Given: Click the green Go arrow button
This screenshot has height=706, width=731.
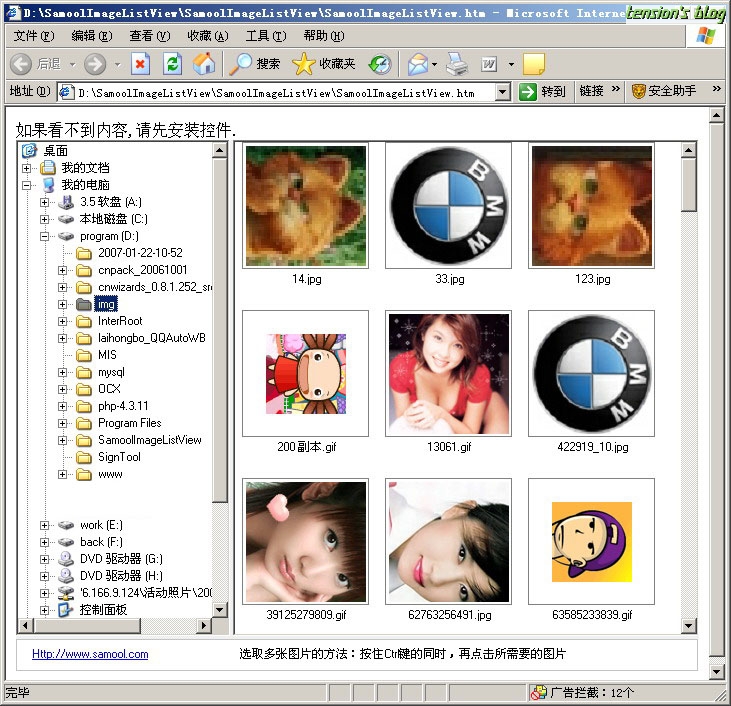Looking at the screenshot, I should coord(528,91).
